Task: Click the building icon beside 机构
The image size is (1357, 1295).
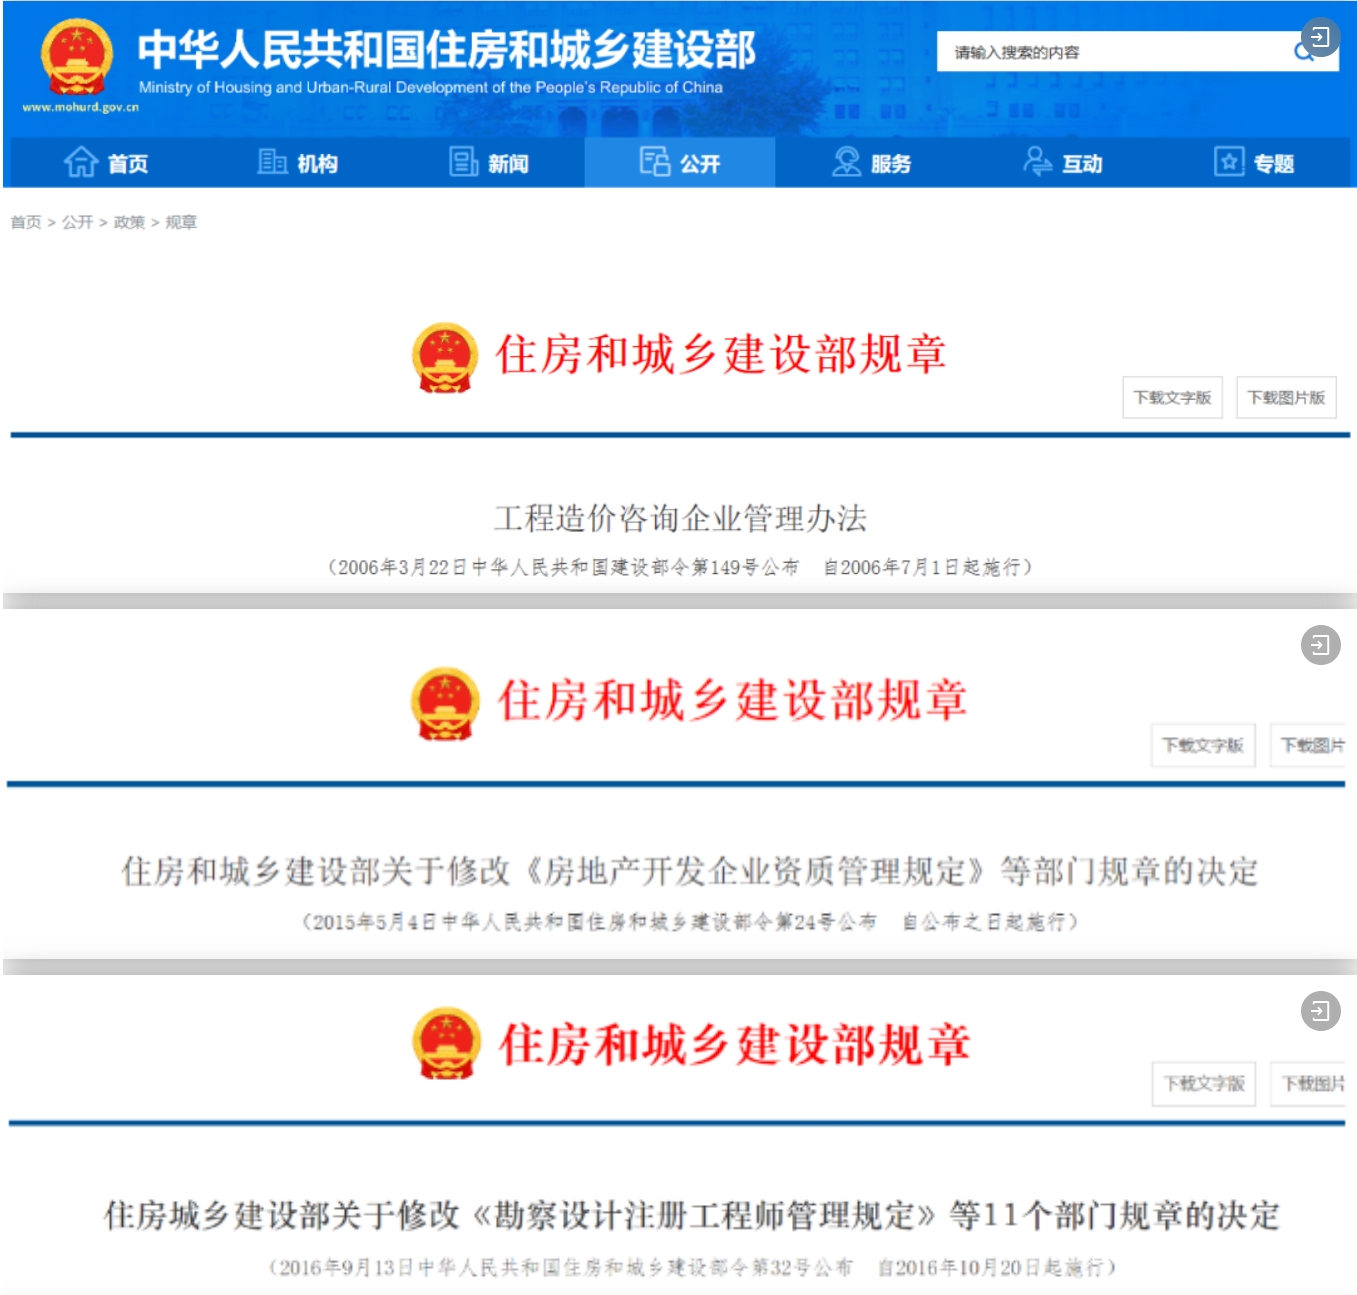Action: click(x=272, y=161)
